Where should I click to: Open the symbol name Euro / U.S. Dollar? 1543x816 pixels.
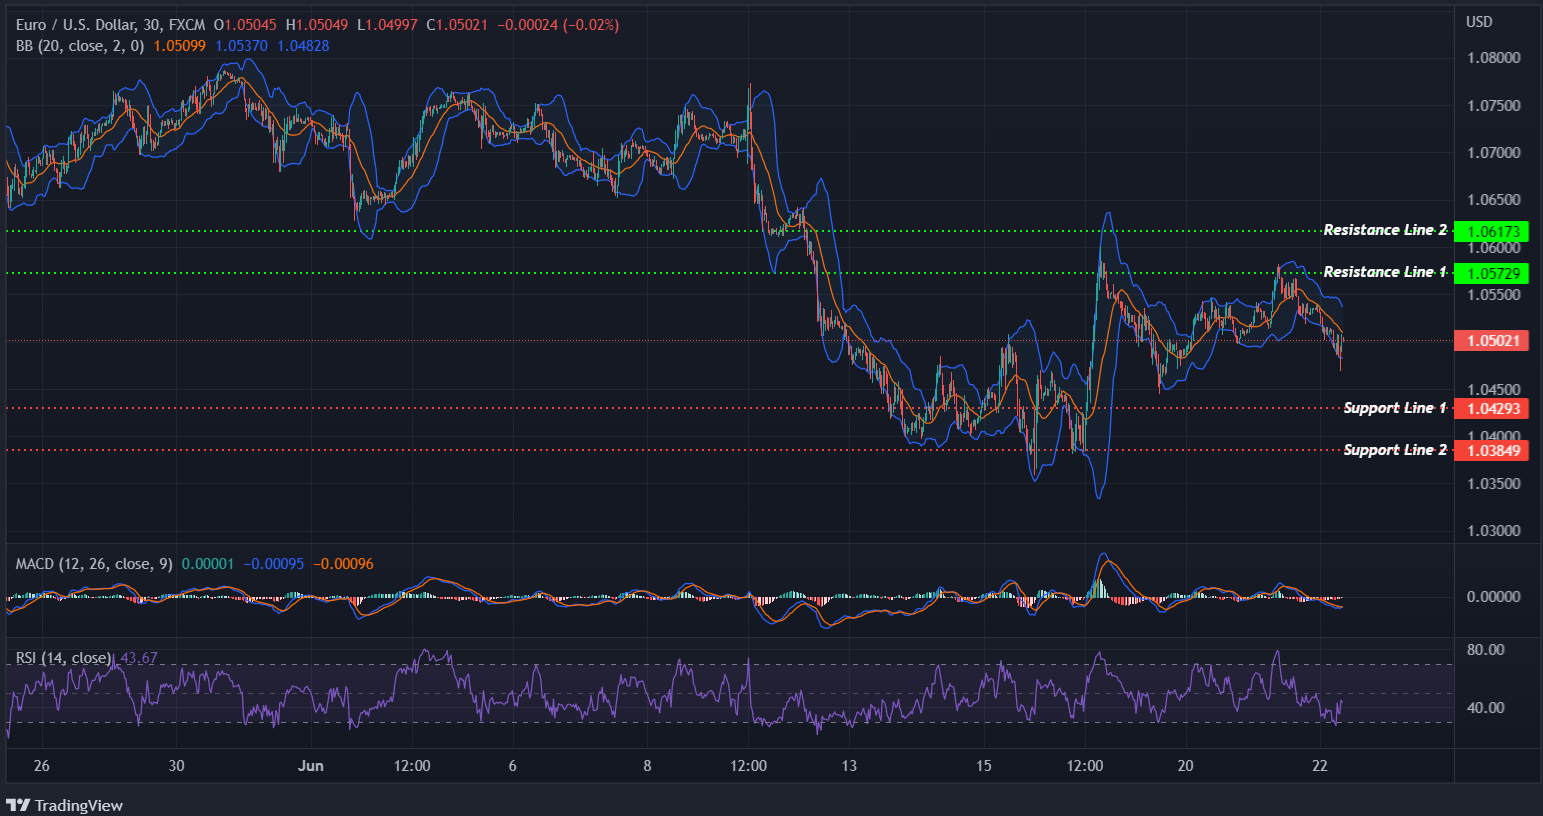(x=68, y=23)
